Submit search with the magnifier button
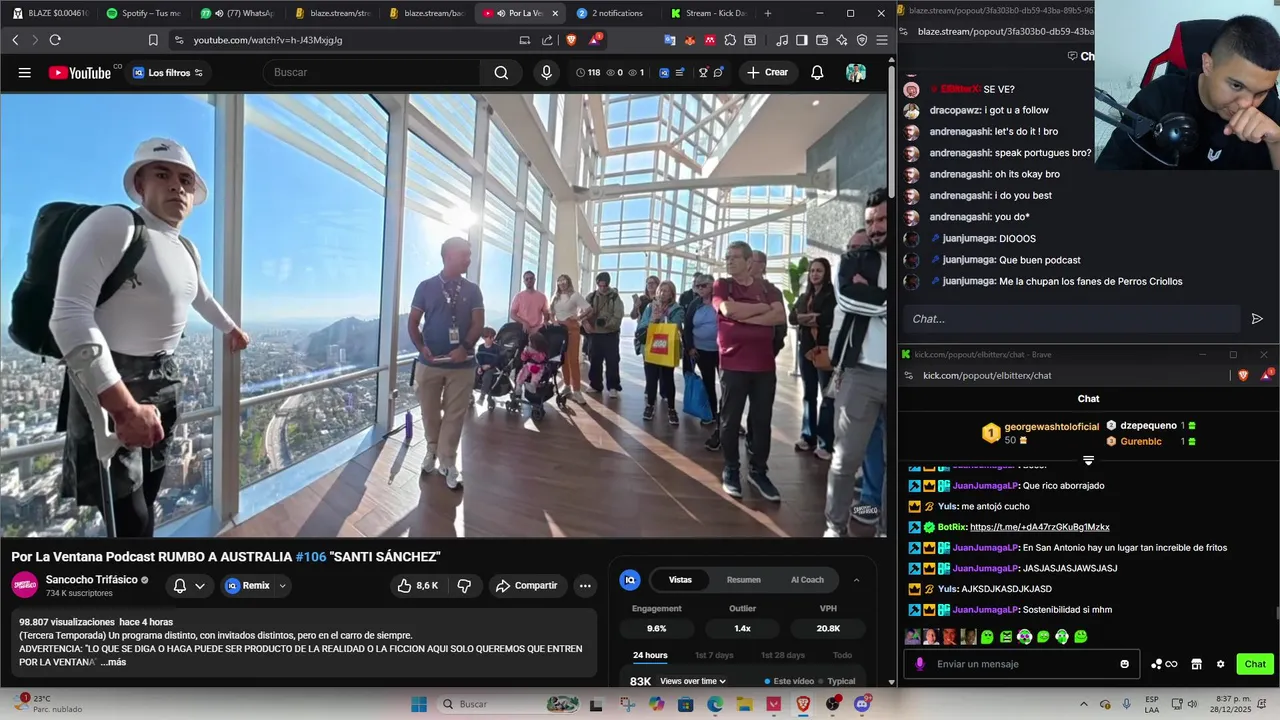1280x720 pixels. pos(501,72)
